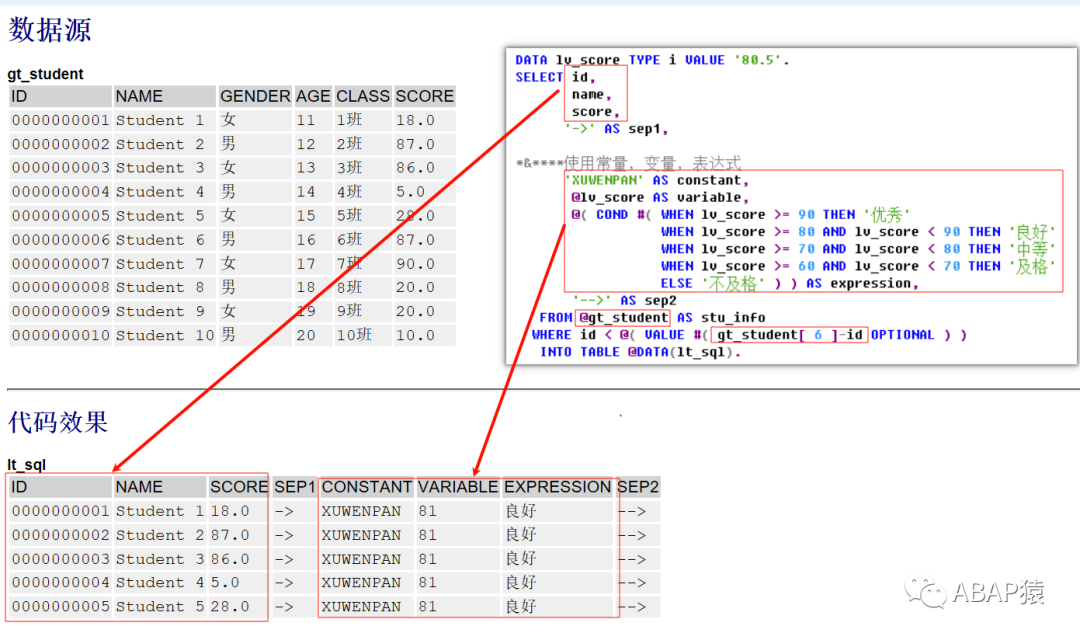Click the ELSE '不及格' line in code

(789, 284)
